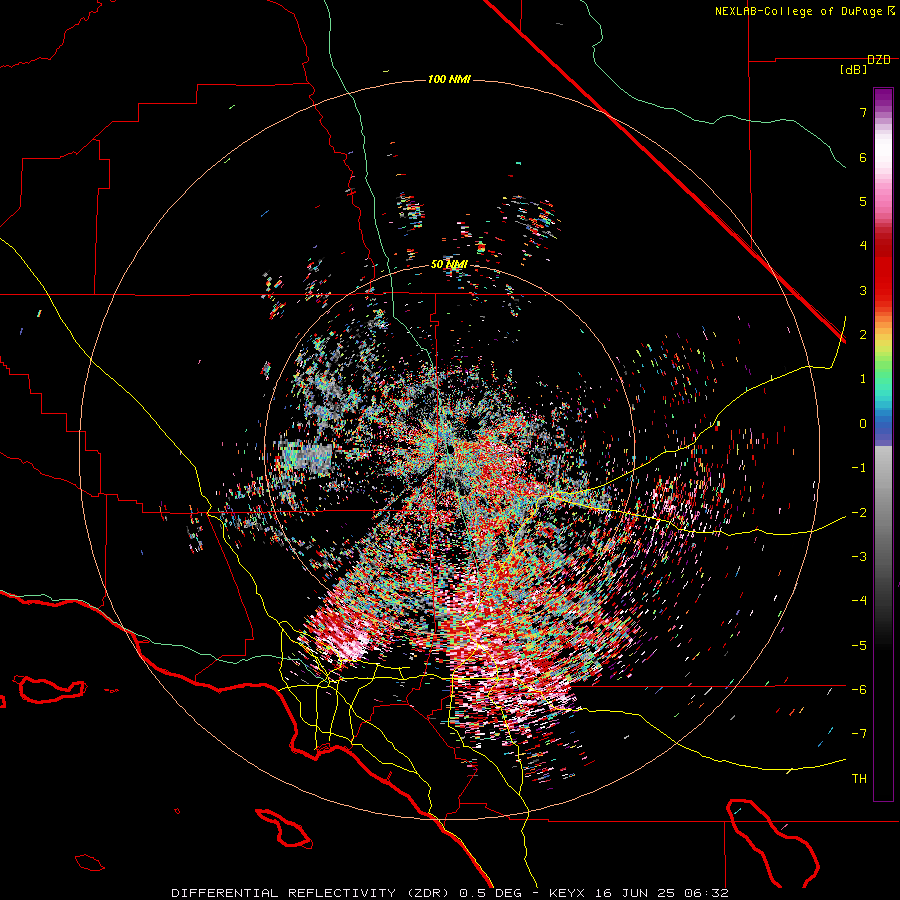Click the '50 NMI' range ring label
The height and width of the screenshot is (900, 900).
tap(449, 264)
